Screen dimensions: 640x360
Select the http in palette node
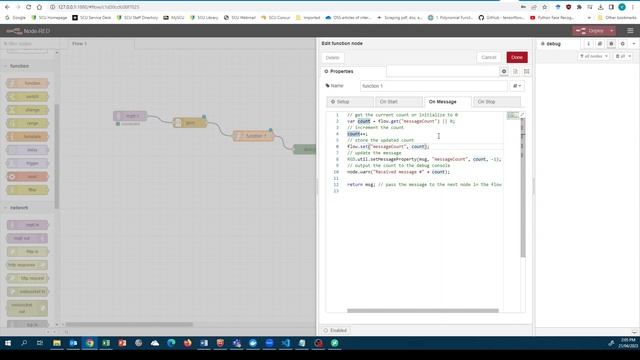[x=27, y=252]
